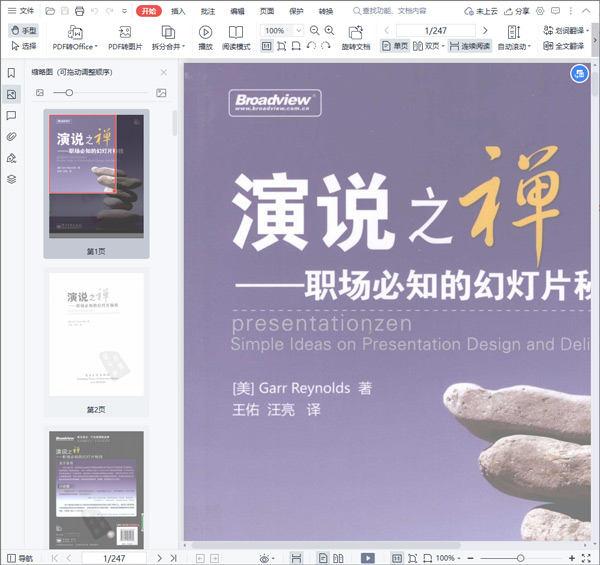Click the undo arrow icon
600x565 pixels.
(x=95, y=11)
